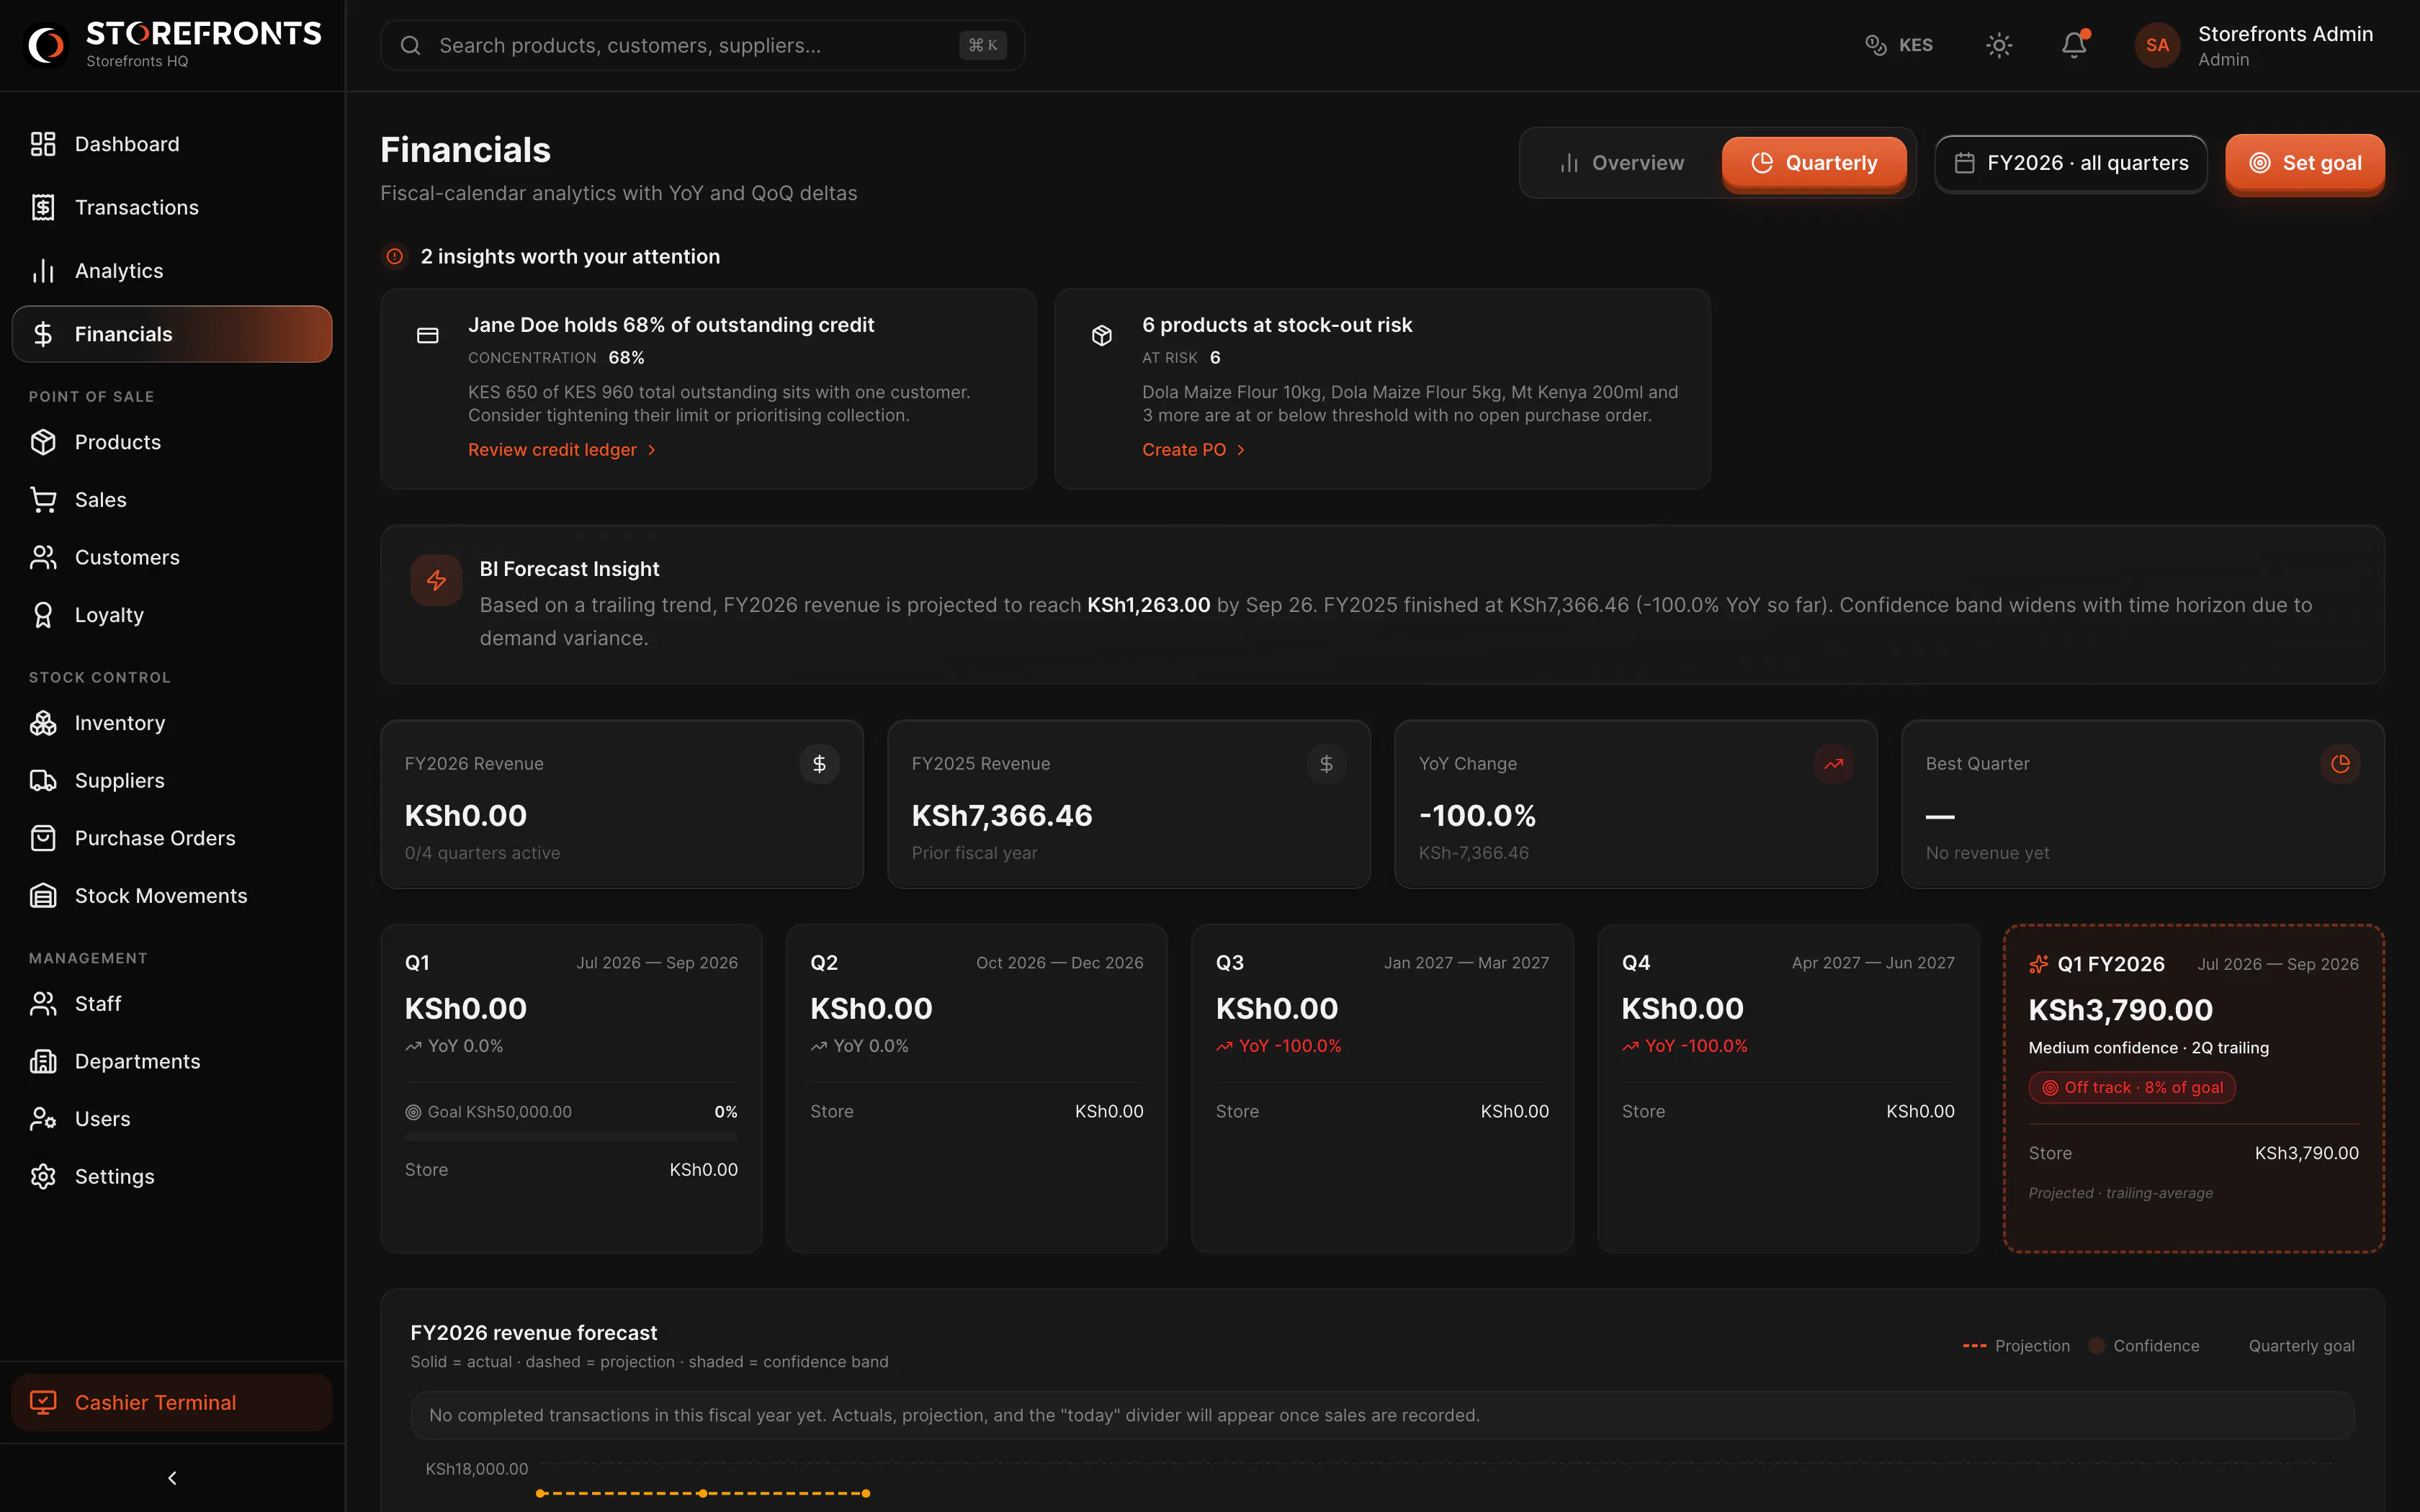Click the Departments building icon
Viewport: 2420px width, 1512px height.
[43, 1061]
